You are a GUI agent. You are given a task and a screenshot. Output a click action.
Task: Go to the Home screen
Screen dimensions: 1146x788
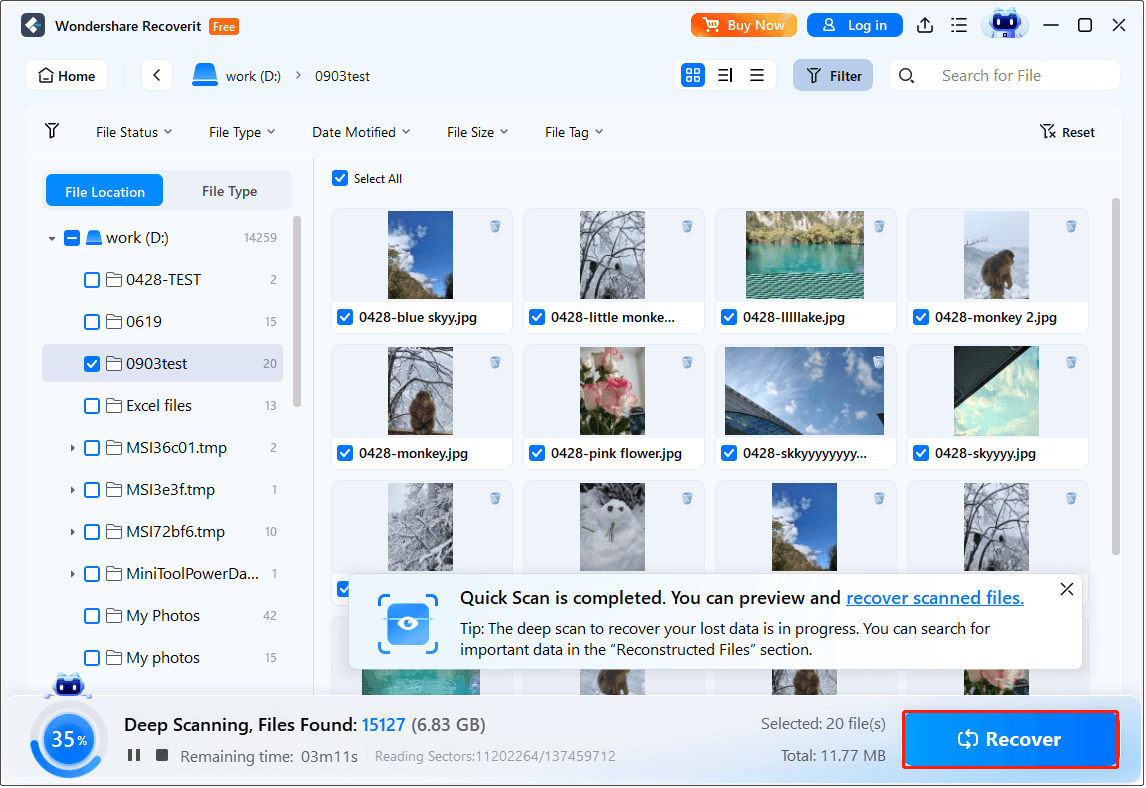(67, 75)
